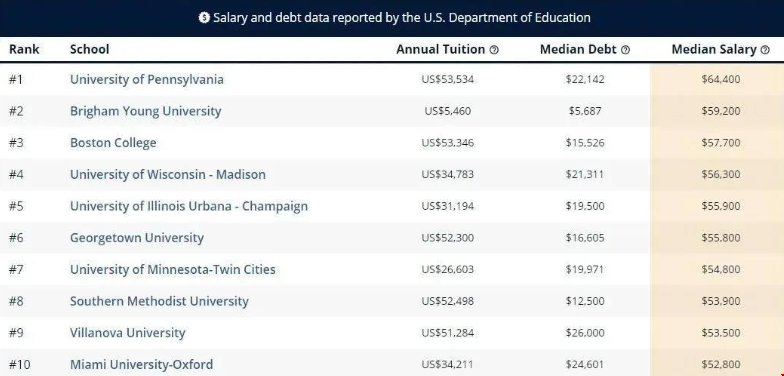Screen dimensions: 784x376
Task: Sort by Annual Tuition column header
Action: (x=440, y=50)
